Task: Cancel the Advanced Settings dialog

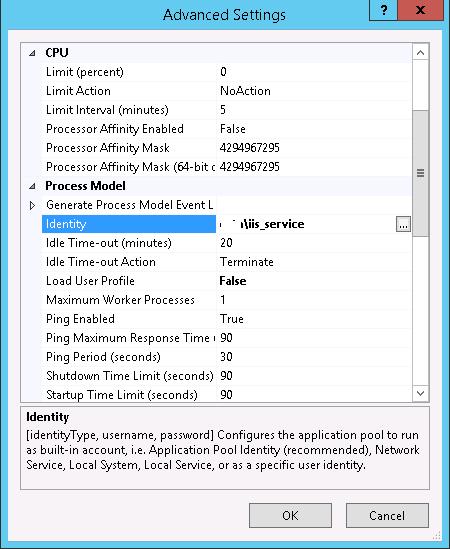Action: click(x=387, y=515)
